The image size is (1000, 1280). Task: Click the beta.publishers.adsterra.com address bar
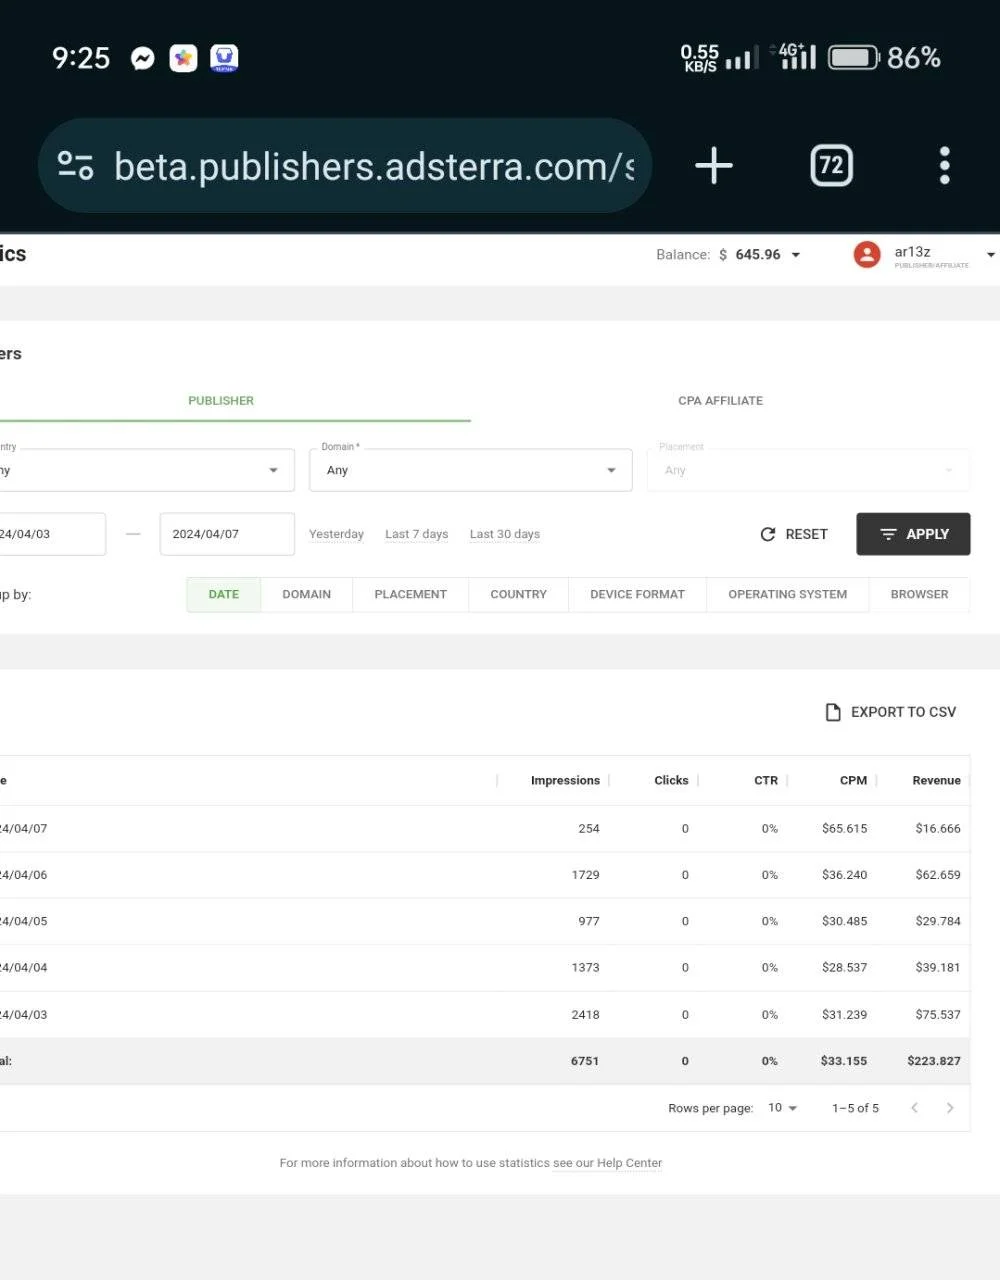tap(345, 165)
